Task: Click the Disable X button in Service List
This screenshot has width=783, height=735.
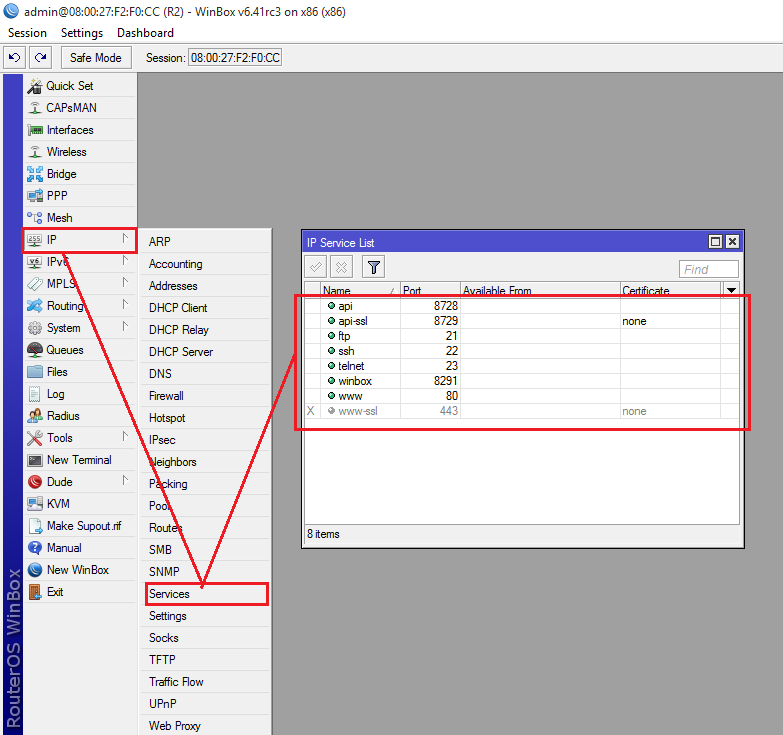Action: (x=342, y=267)
